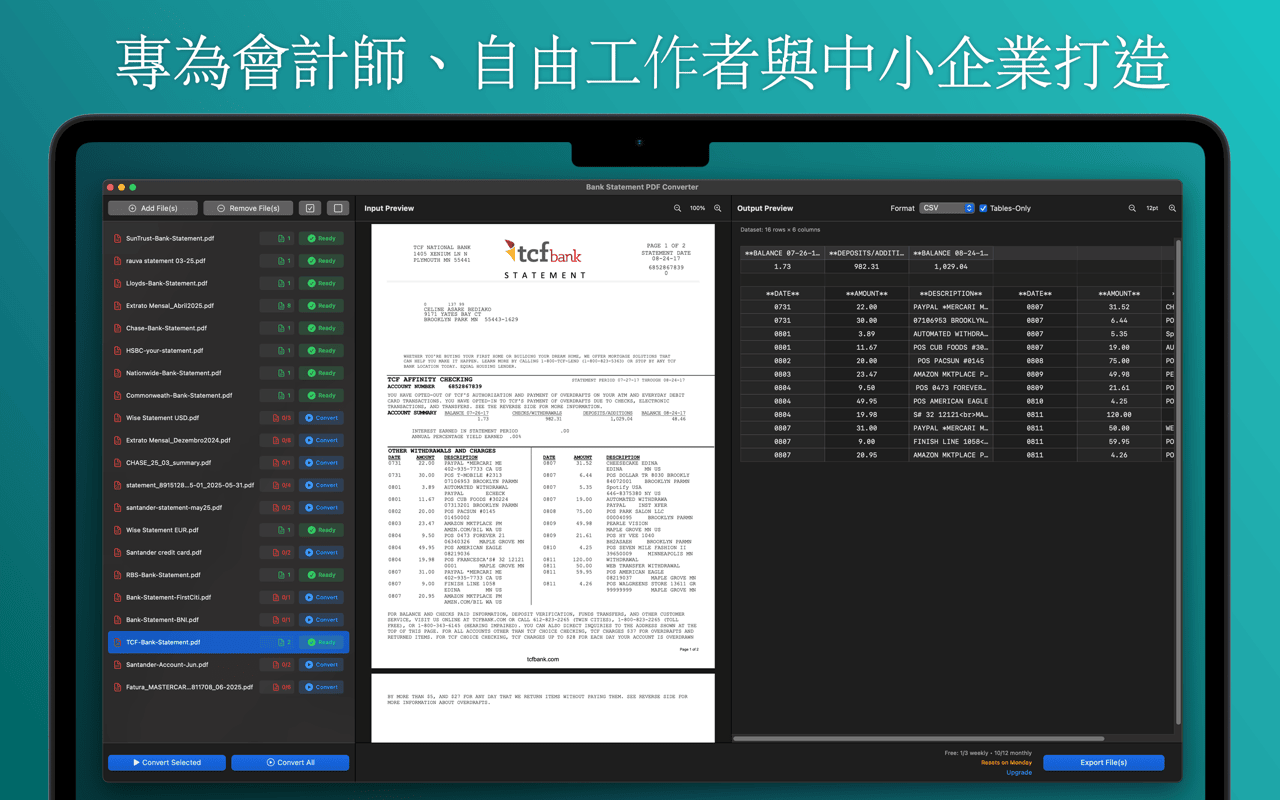The height and width of the screenshot is (800, 1280).
Task: Click the Export File(s) button
Action: [1103, 762]
